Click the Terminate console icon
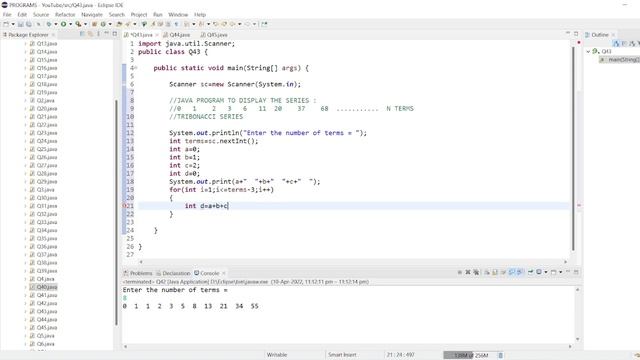This screenshot has width=640, height=360. [460, 272]
